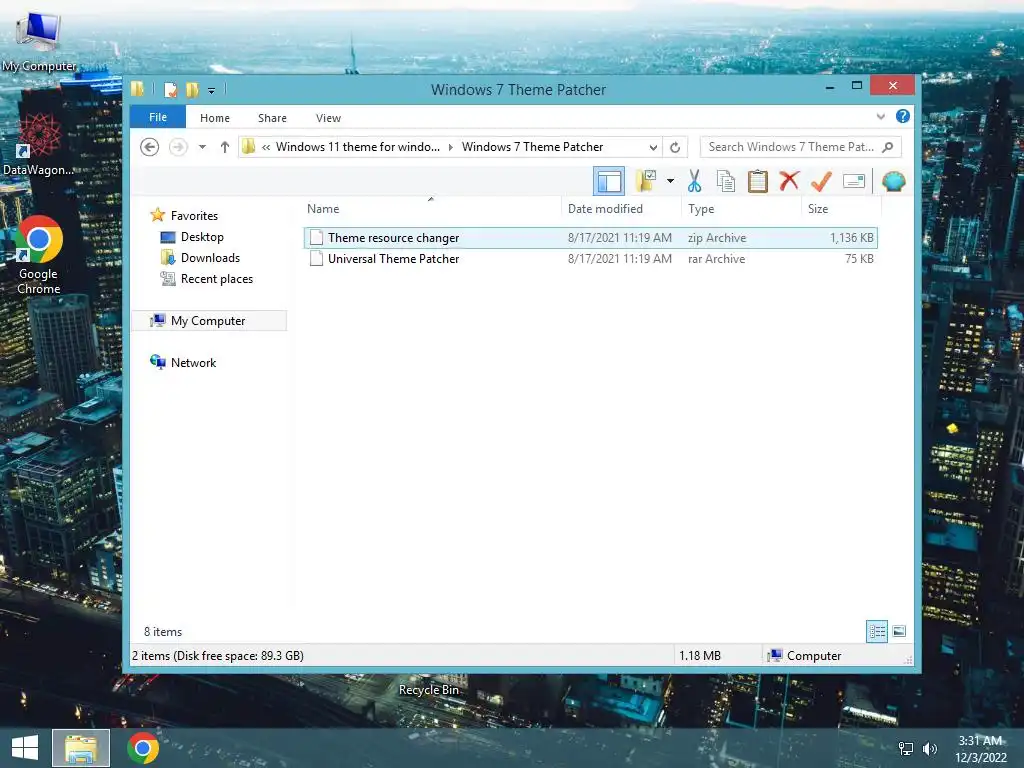Sort by the Date modified column header
The image size is (1024, 768).
click(x=620, y=209)
